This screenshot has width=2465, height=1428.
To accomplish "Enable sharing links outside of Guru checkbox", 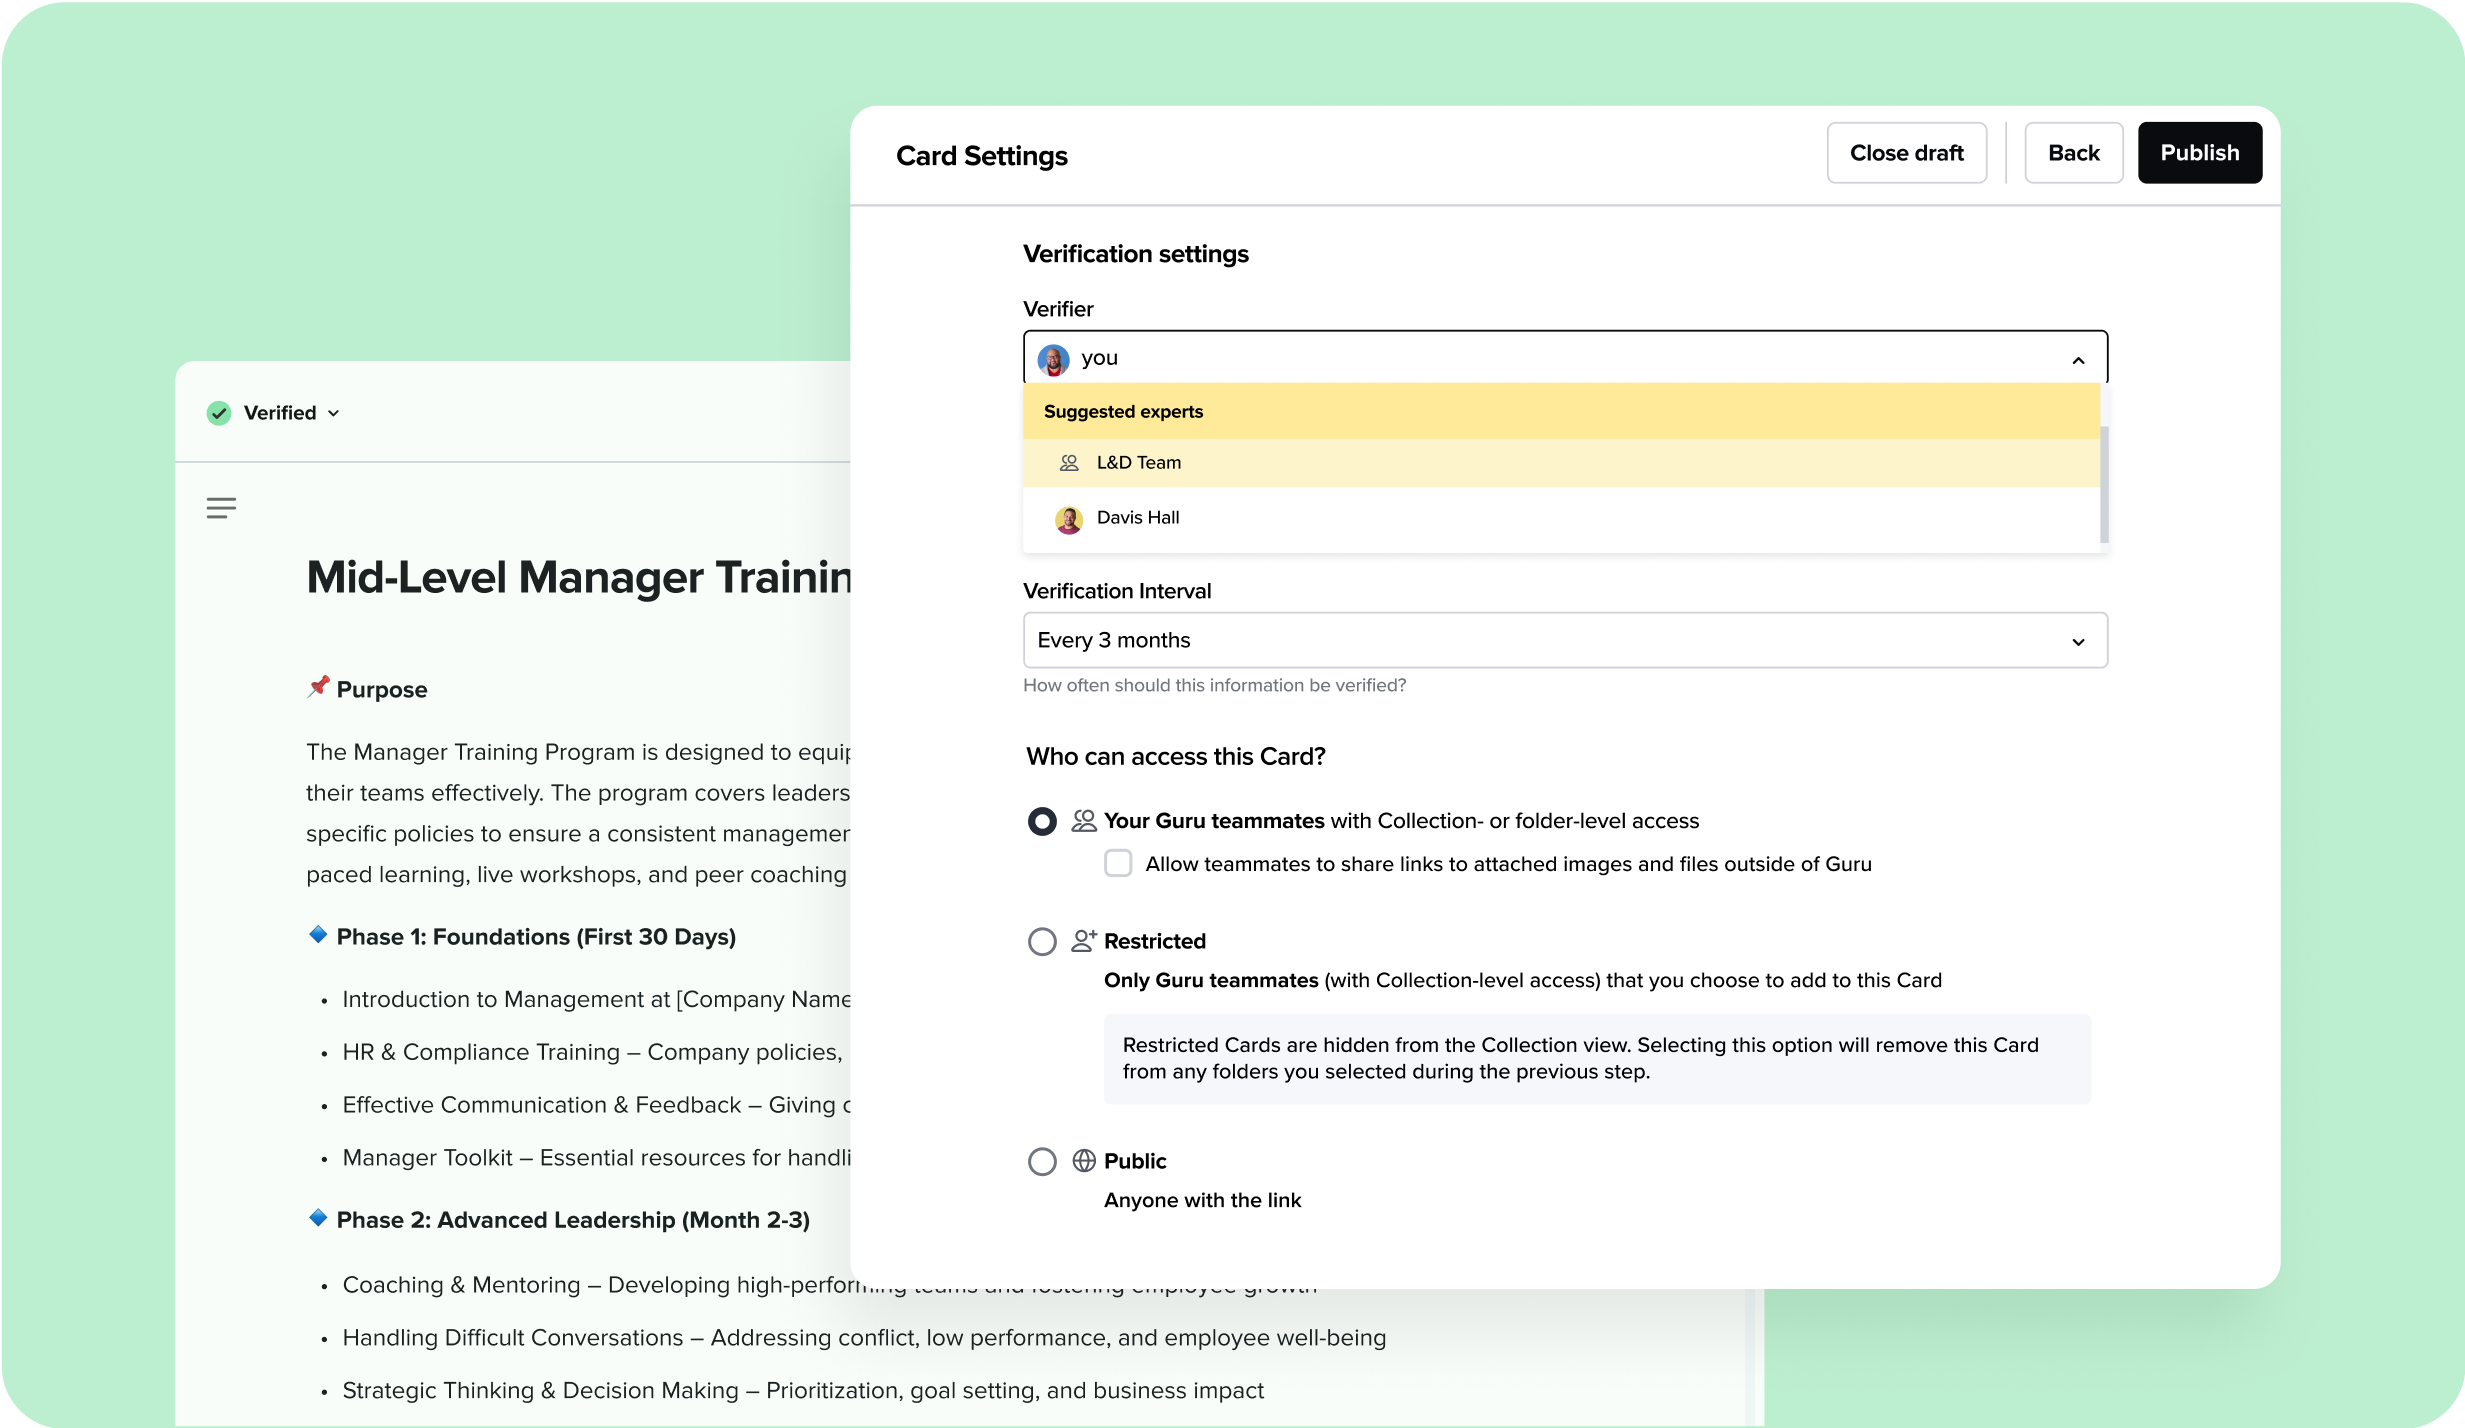I will 1118,864.
